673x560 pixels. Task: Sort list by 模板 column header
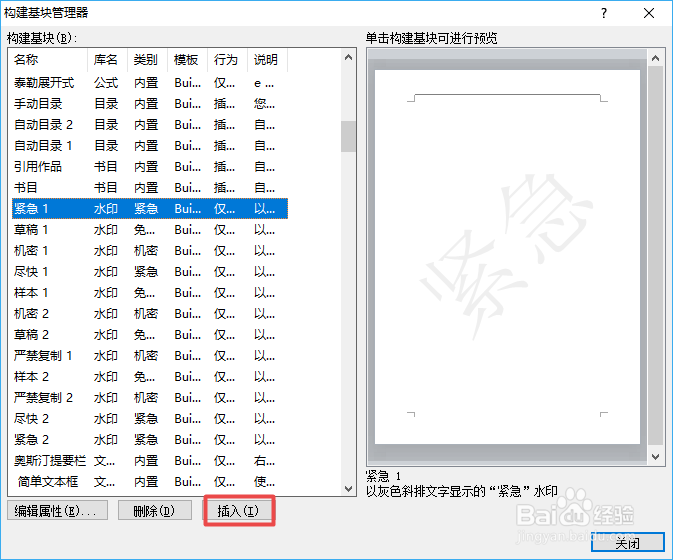click(x=187, y=60)
